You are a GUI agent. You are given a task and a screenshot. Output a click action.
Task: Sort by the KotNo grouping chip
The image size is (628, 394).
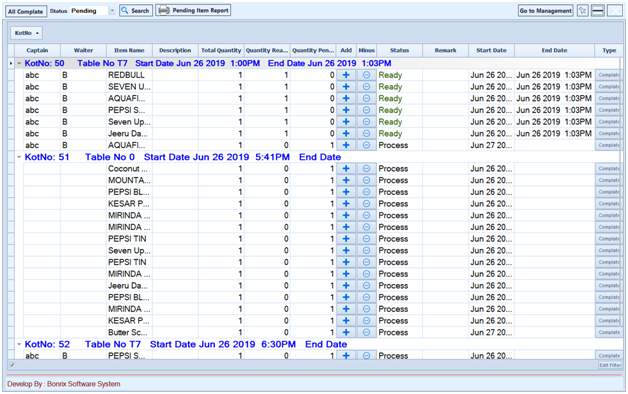click(26, 33)
